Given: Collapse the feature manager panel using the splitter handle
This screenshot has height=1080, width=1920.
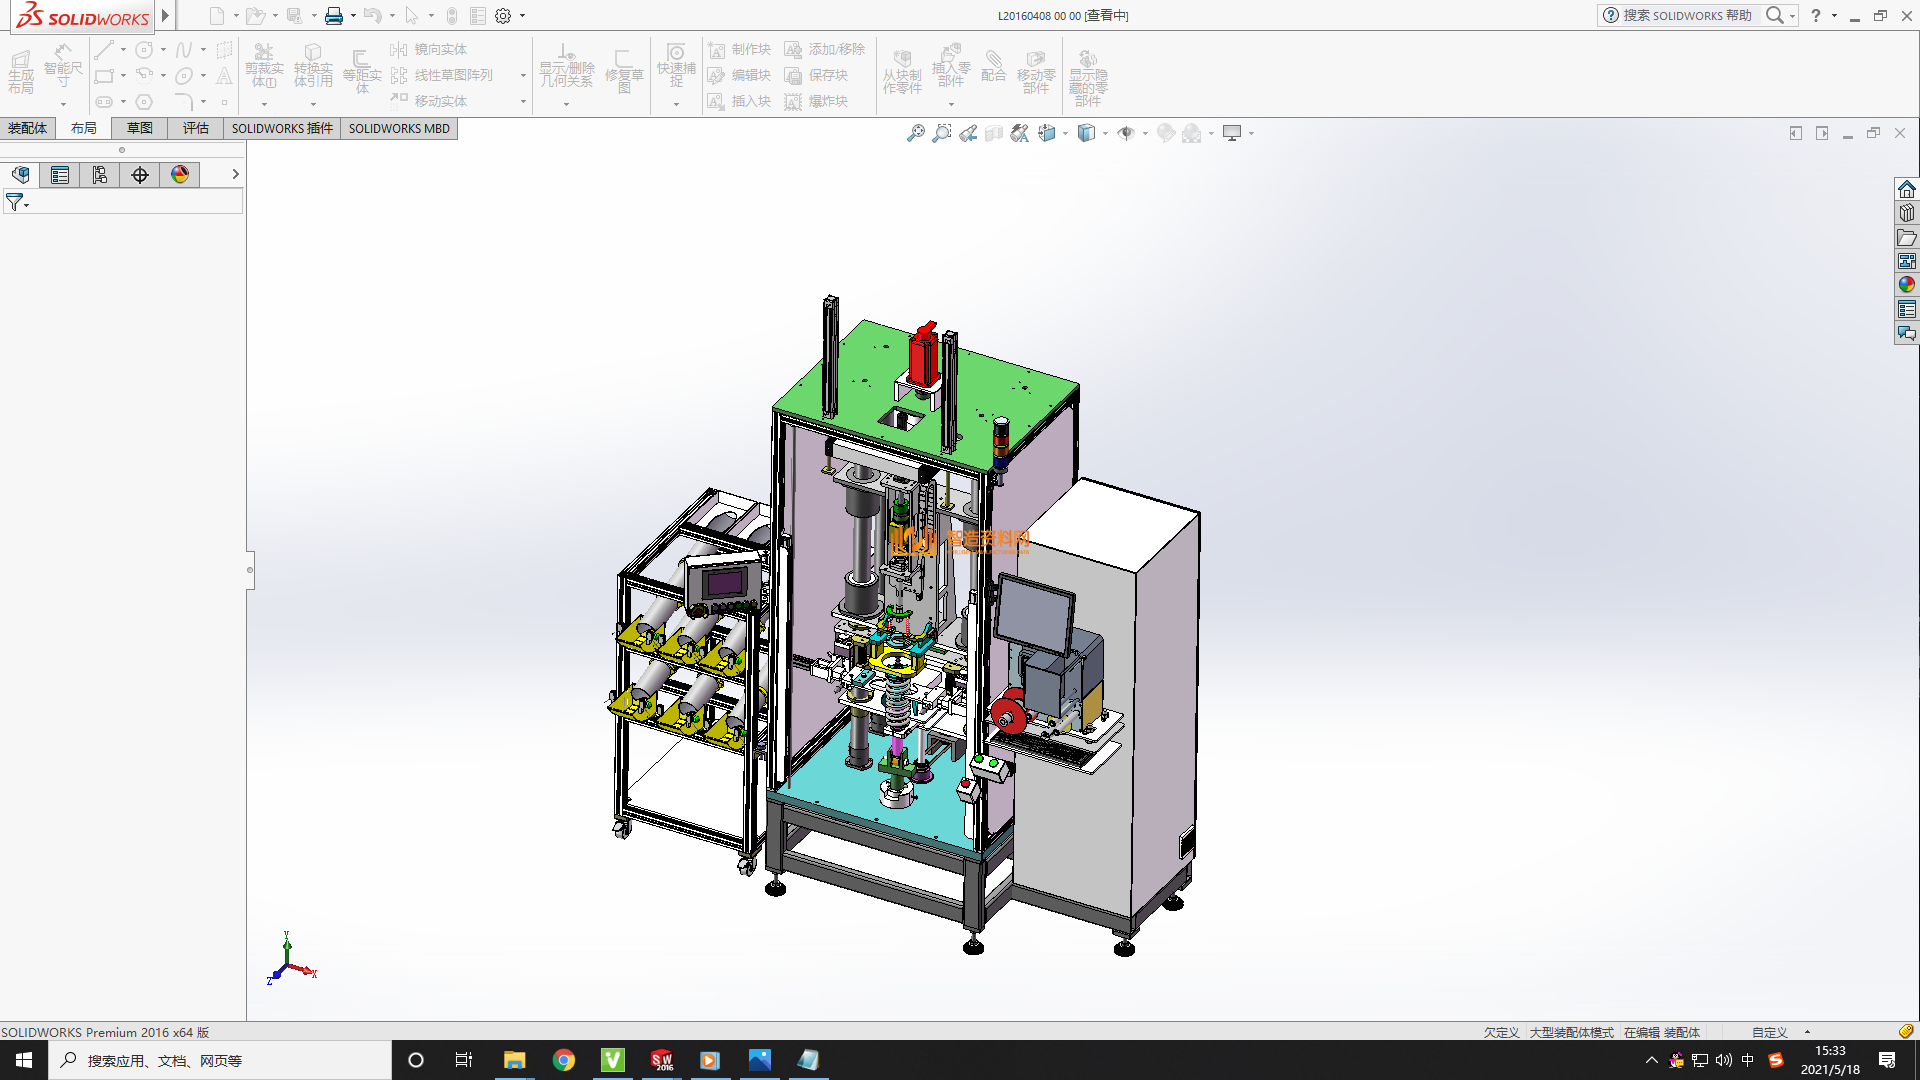Looking at the screenshot, I should coord(250,570).
